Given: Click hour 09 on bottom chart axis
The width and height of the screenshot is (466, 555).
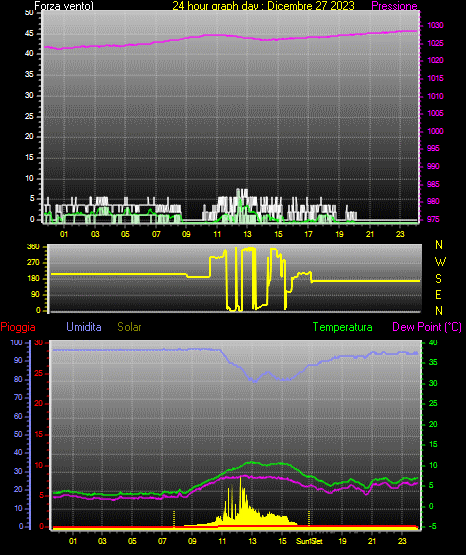Looking at the screenshot, I should (192, 541).
